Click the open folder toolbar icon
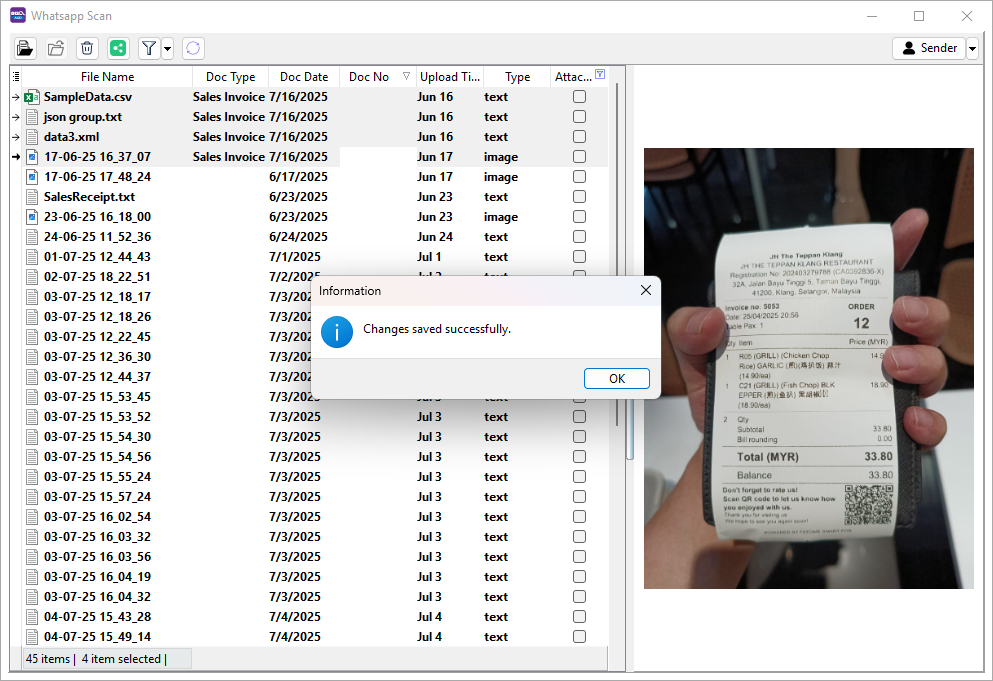 25,48
